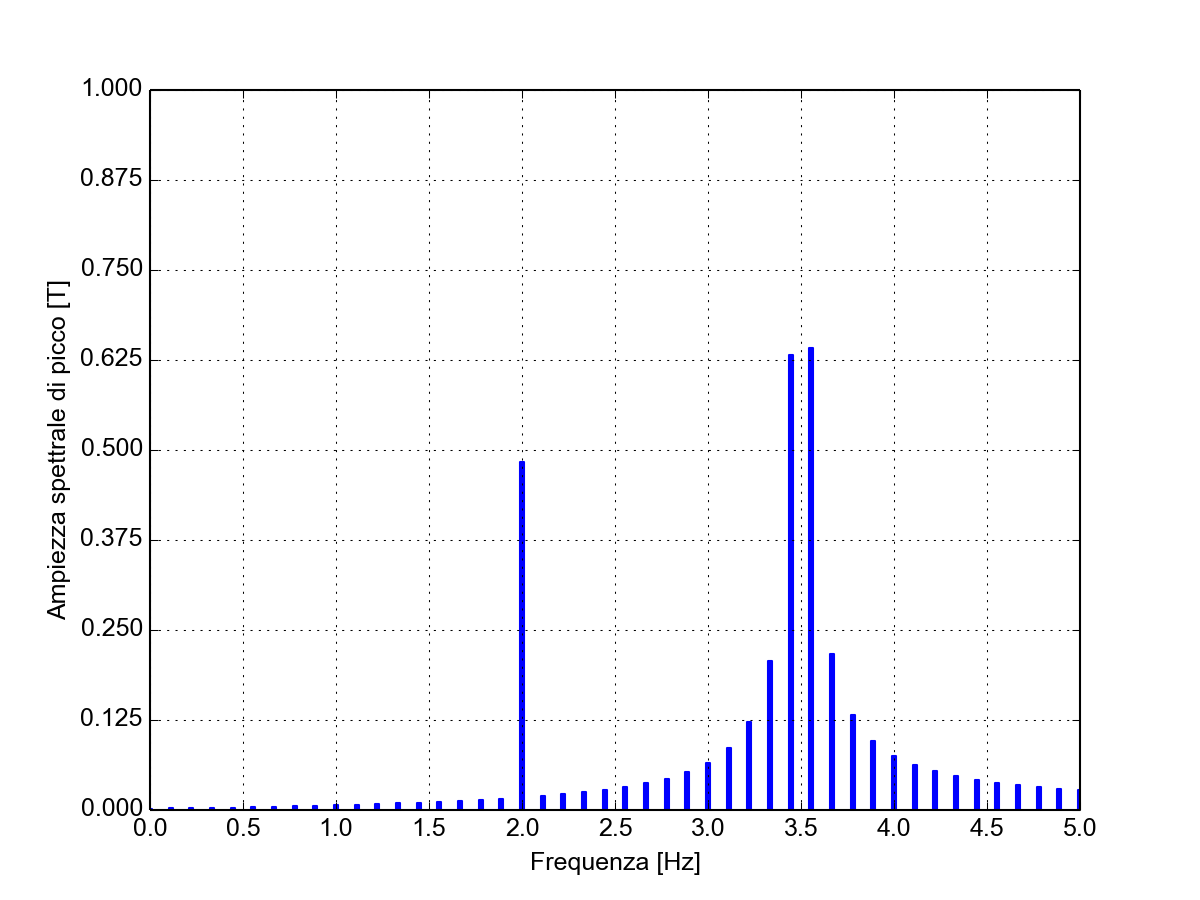Click the 0.125 y-axis tick label

111,721
